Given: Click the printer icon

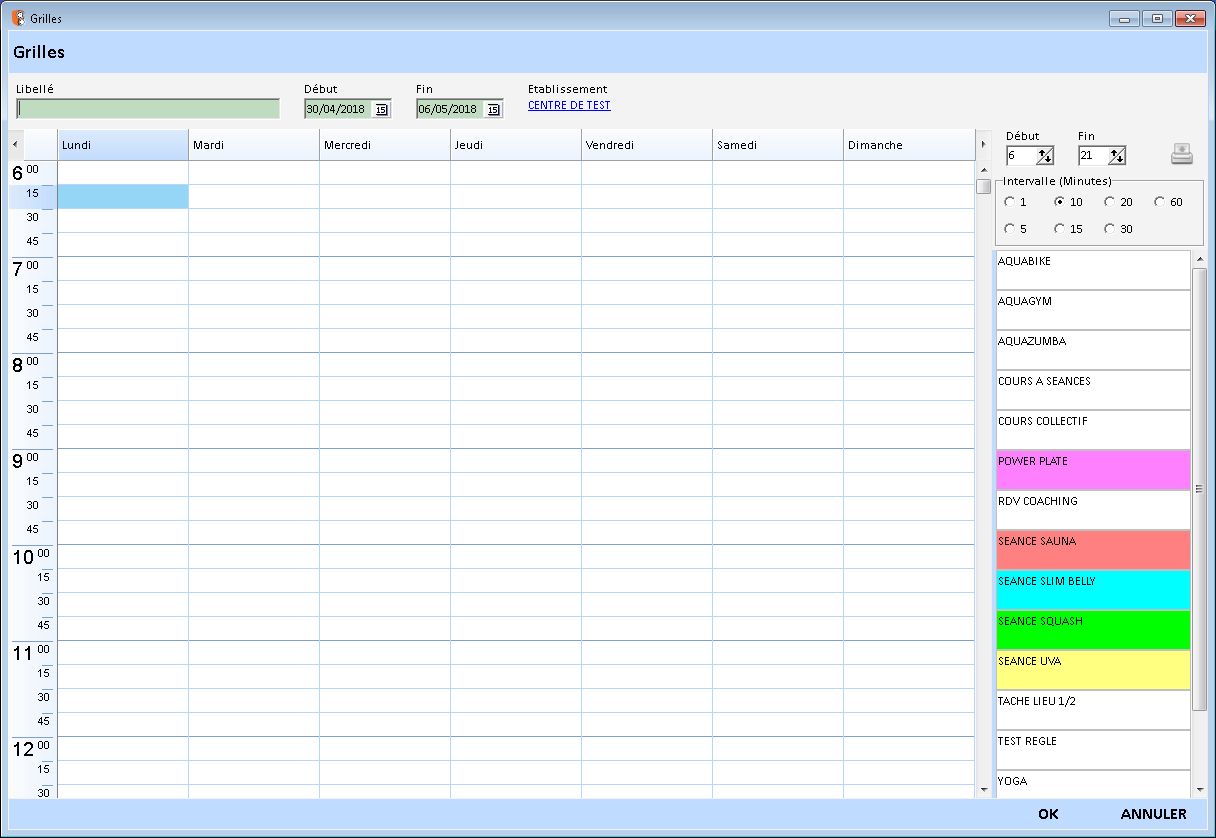Looking at the screenshot, I should tap(1182, 154).
